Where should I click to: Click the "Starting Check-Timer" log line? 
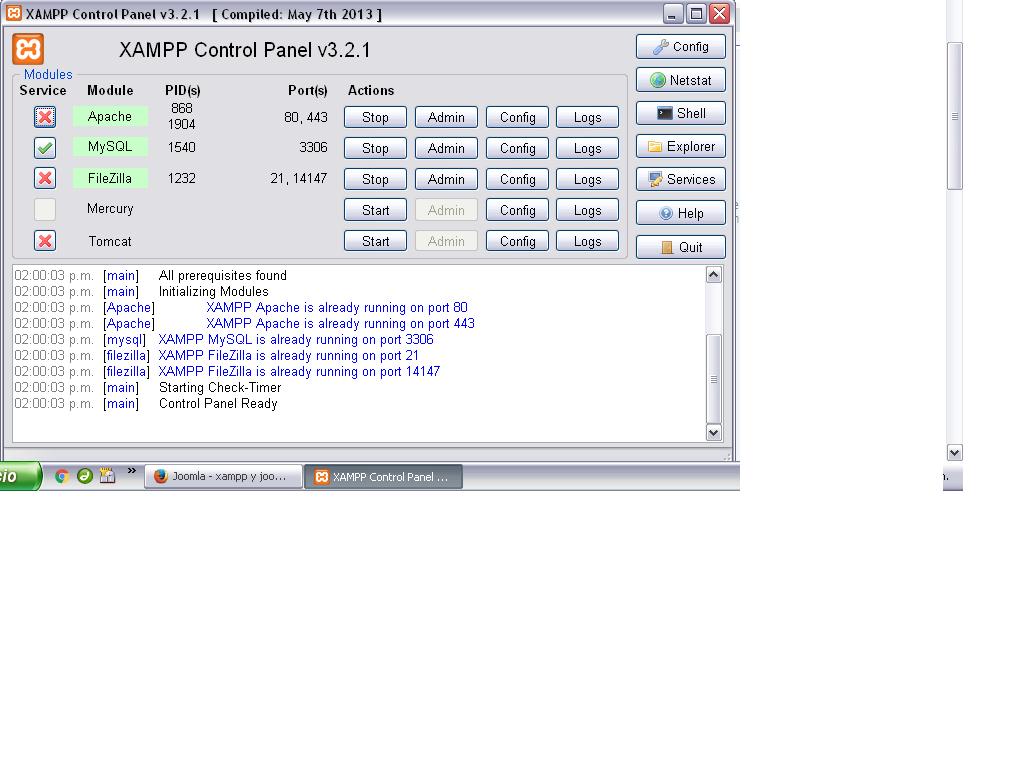220,387
